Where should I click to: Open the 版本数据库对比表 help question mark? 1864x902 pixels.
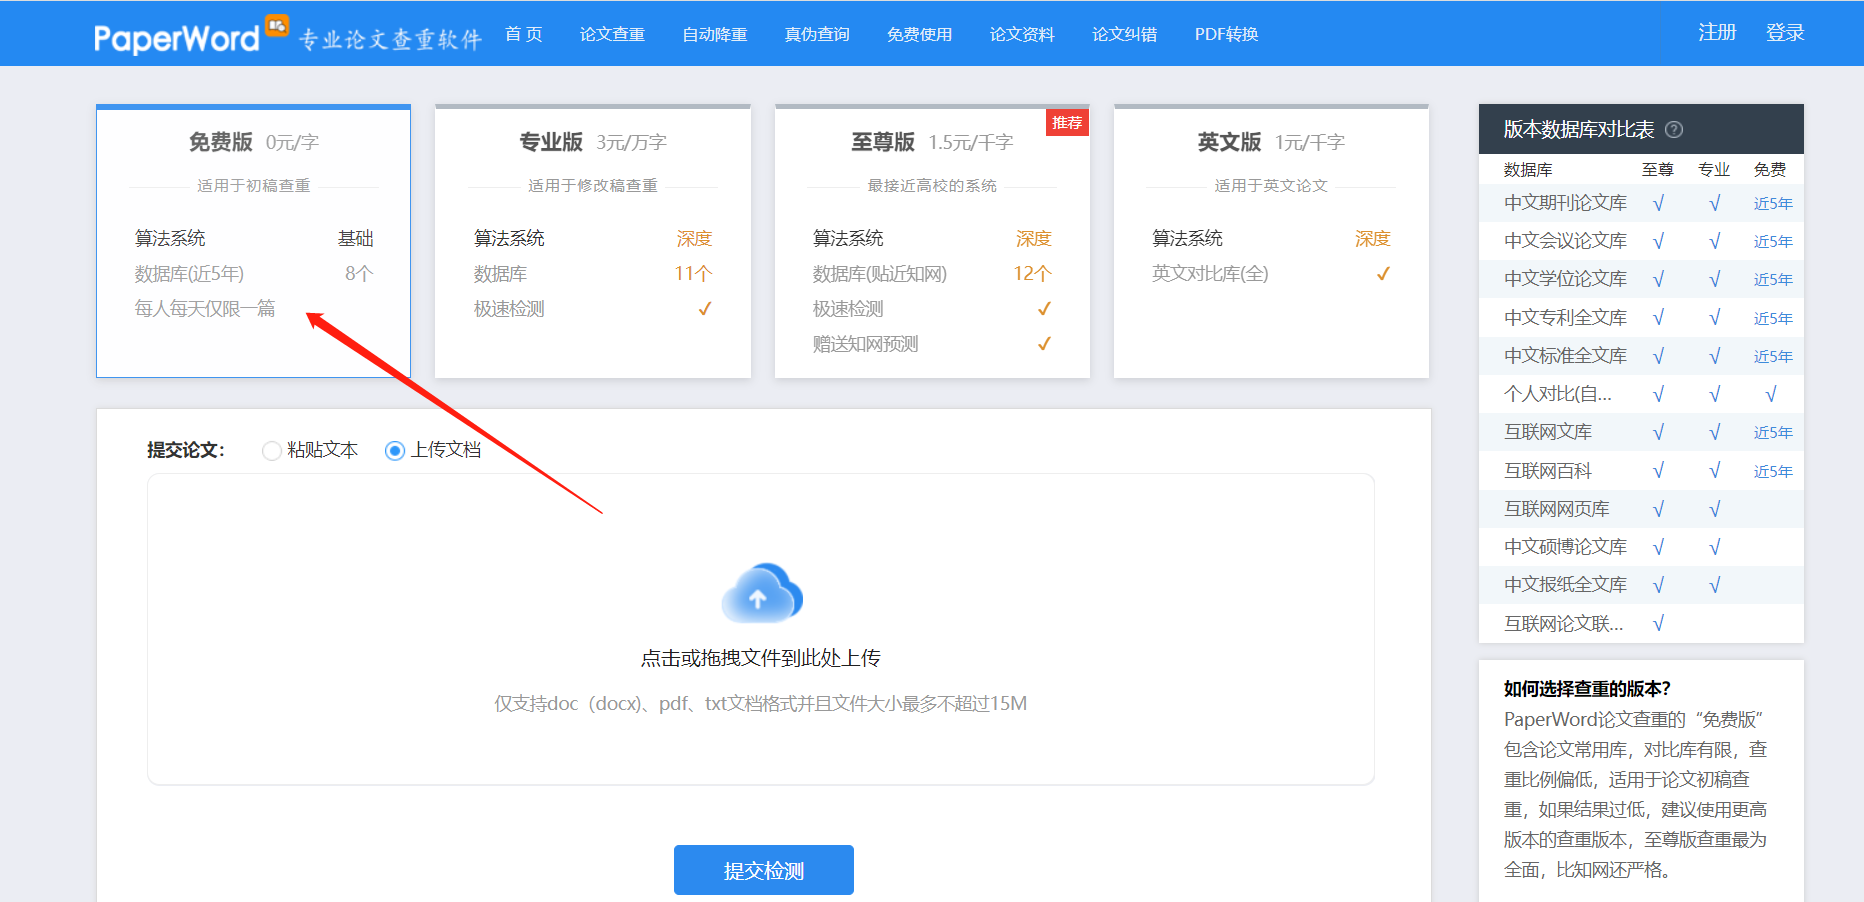point(1675,129)
